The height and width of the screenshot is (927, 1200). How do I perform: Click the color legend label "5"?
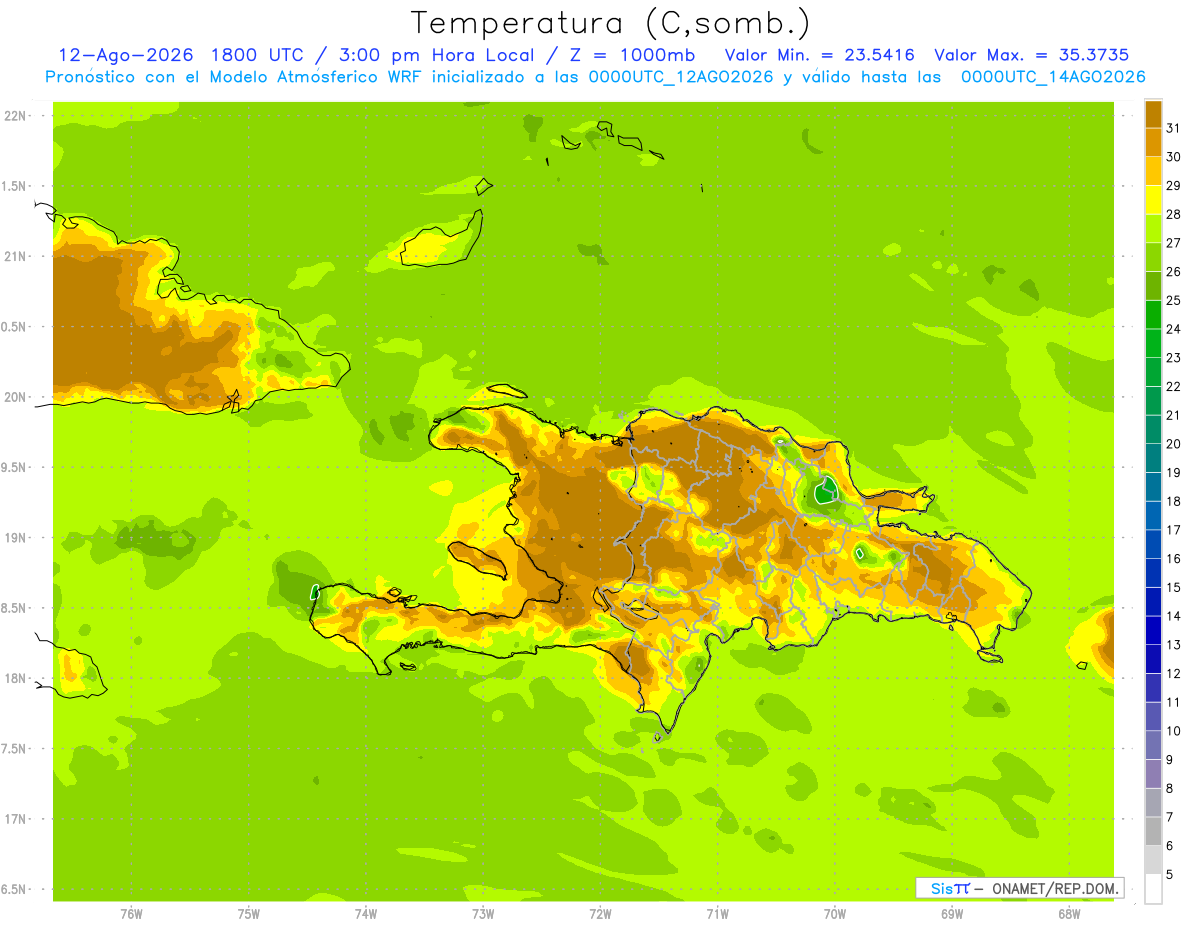tap(1169, 875)
